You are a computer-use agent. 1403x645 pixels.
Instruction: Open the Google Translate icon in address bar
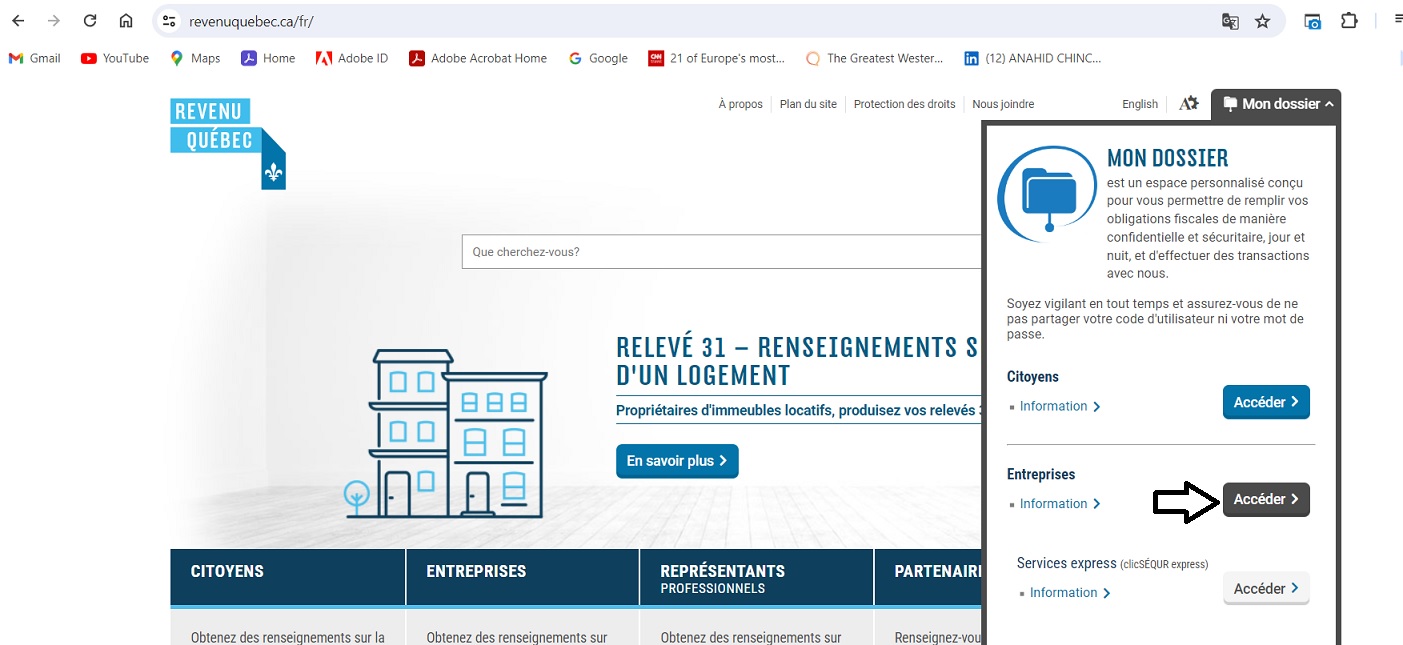[1230, 21]
